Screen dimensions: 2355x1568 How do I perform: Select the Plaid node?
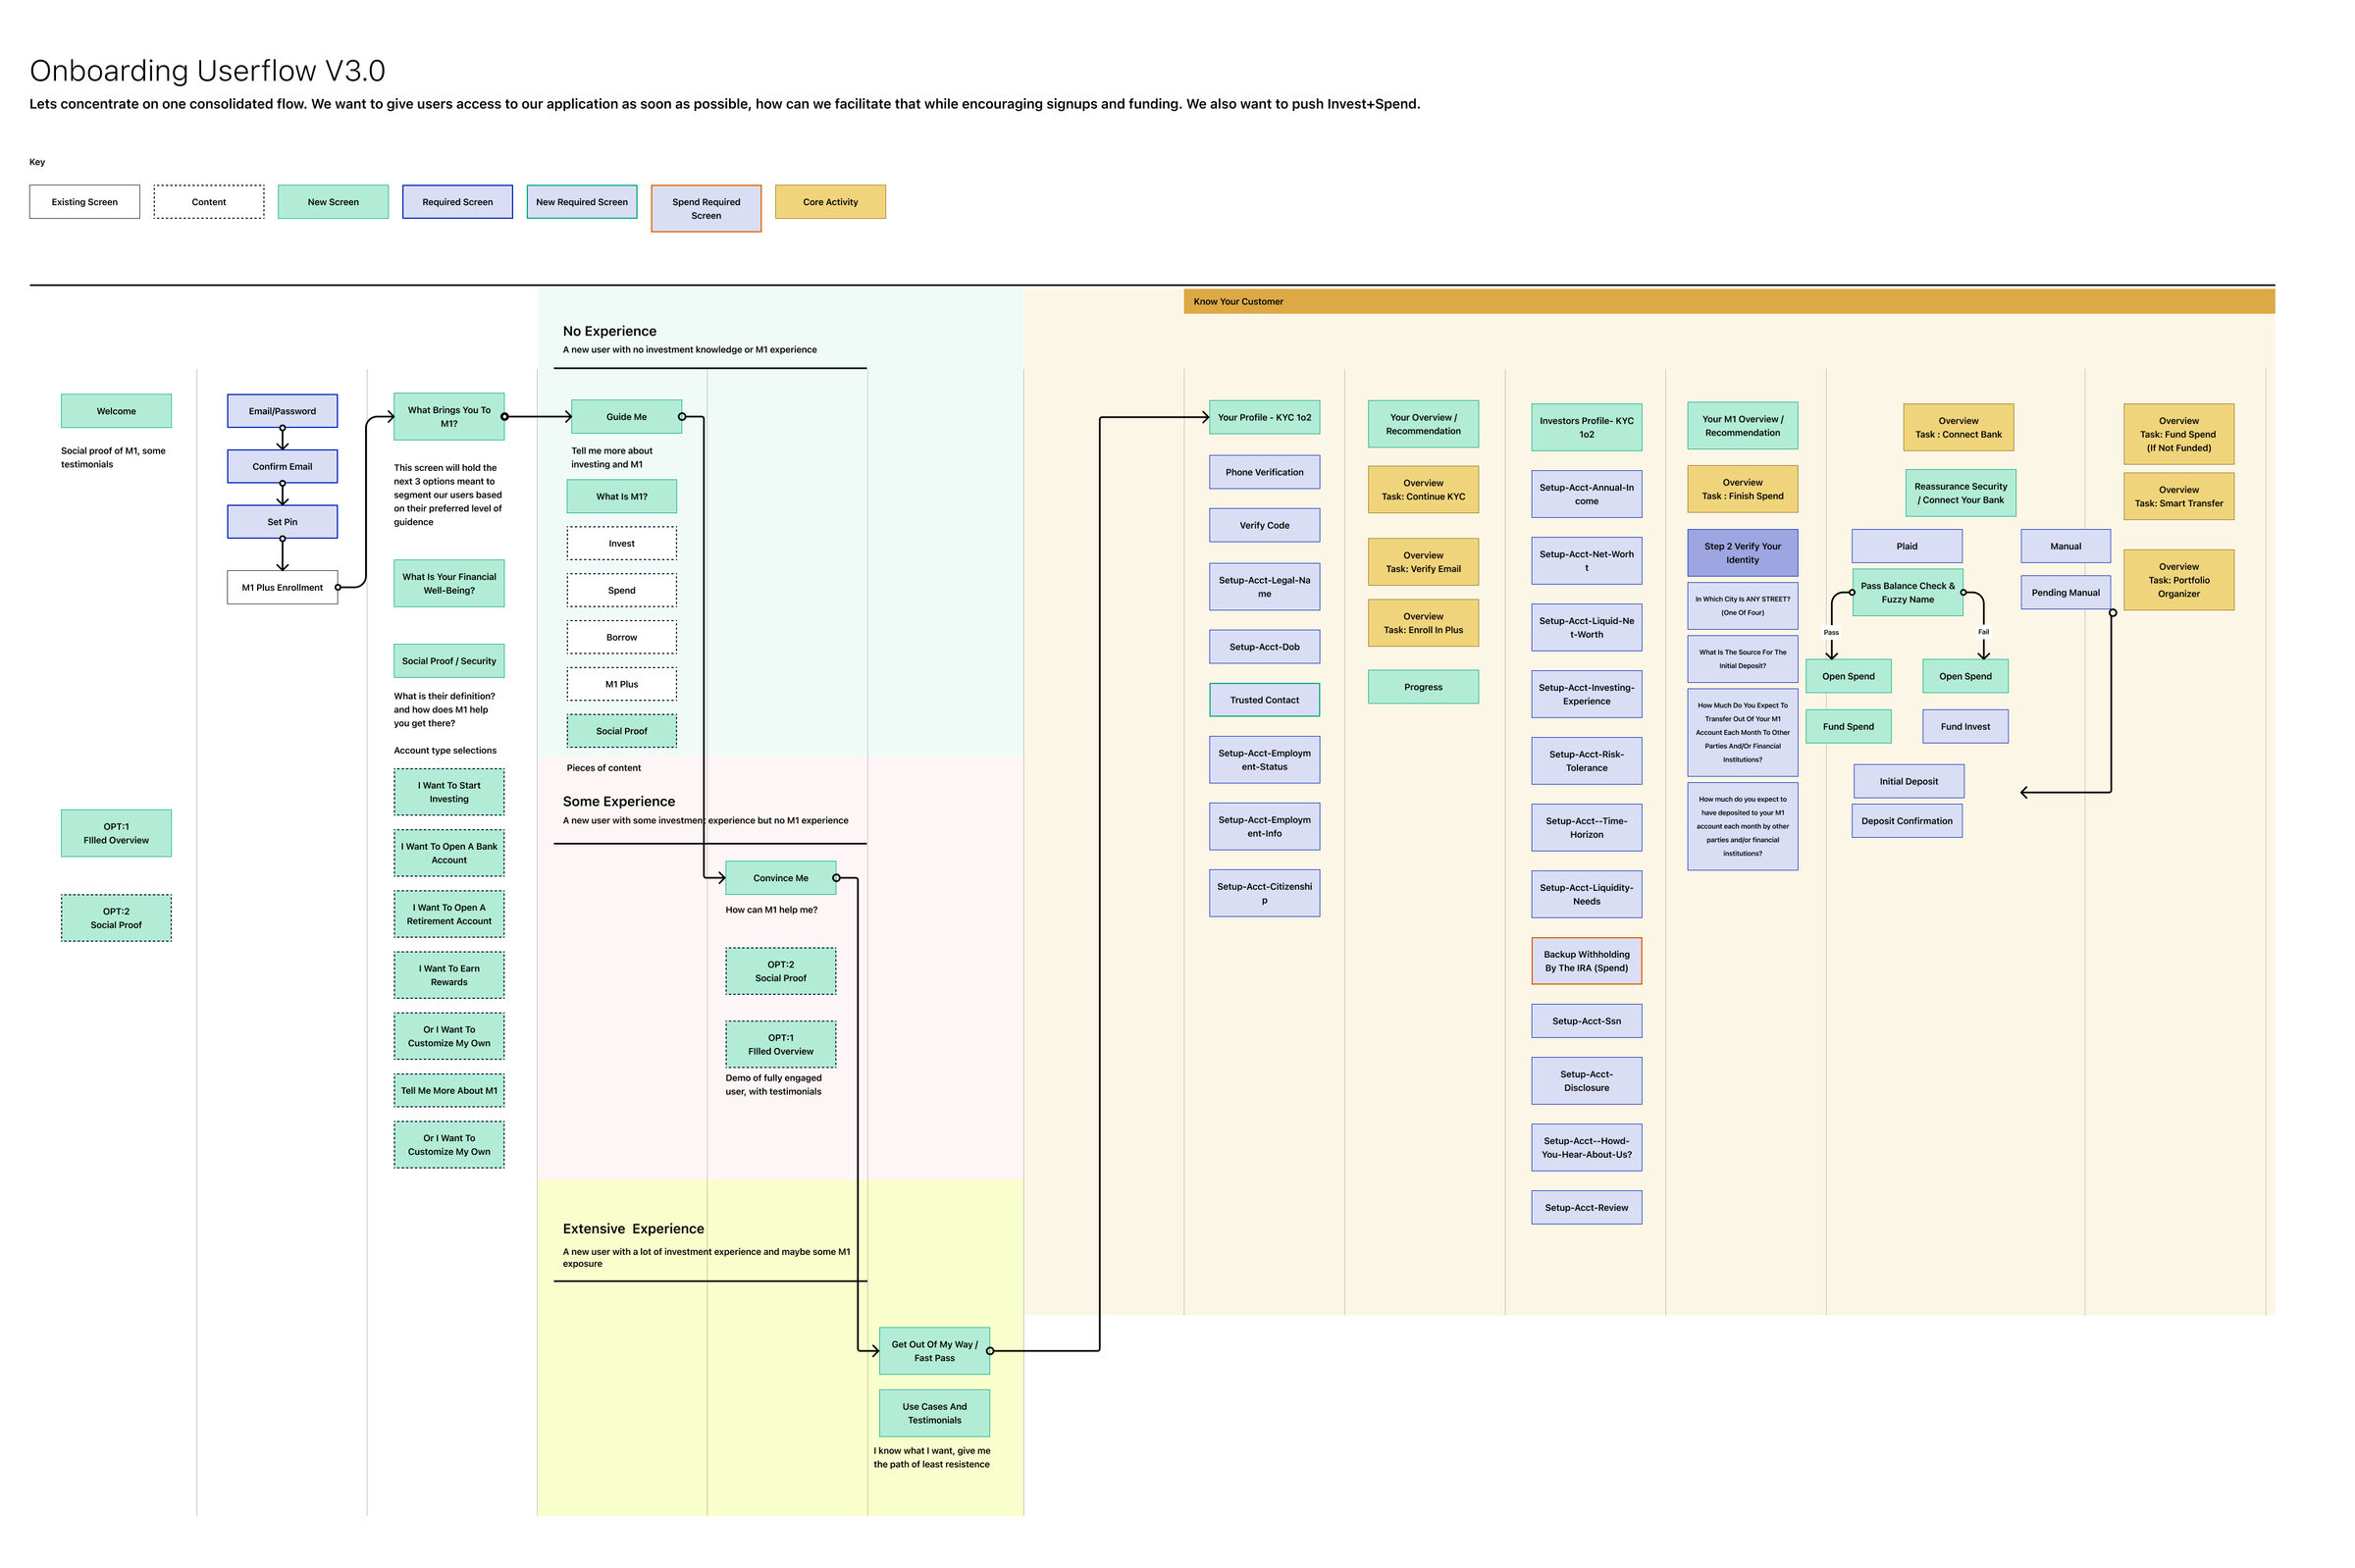click(1906, 546)
